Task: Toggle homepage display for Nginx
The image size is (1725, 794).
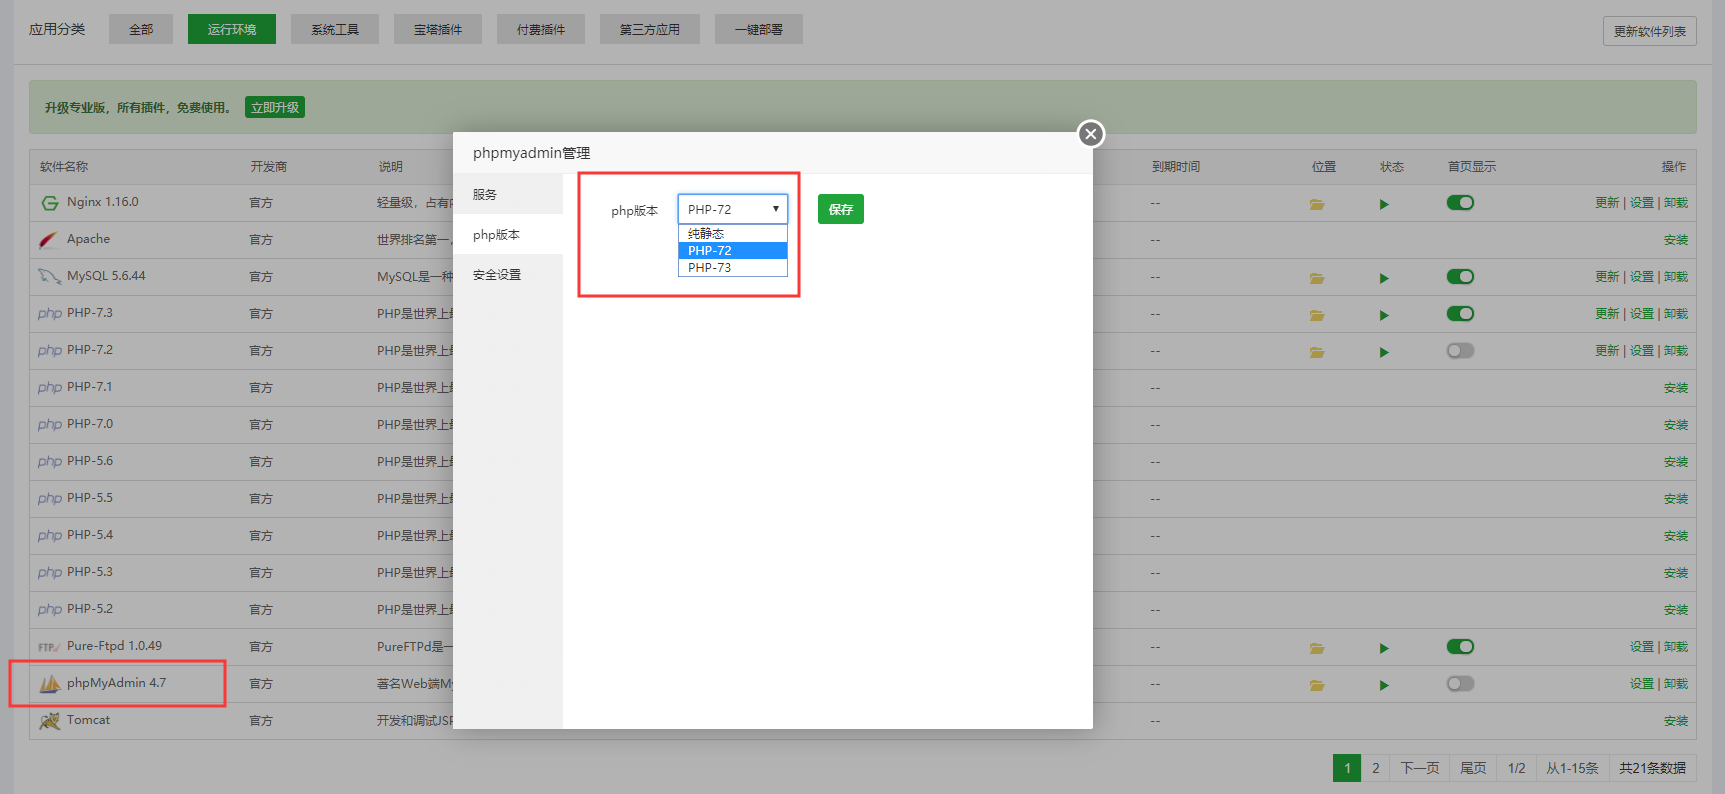Action: (1460, 203)
